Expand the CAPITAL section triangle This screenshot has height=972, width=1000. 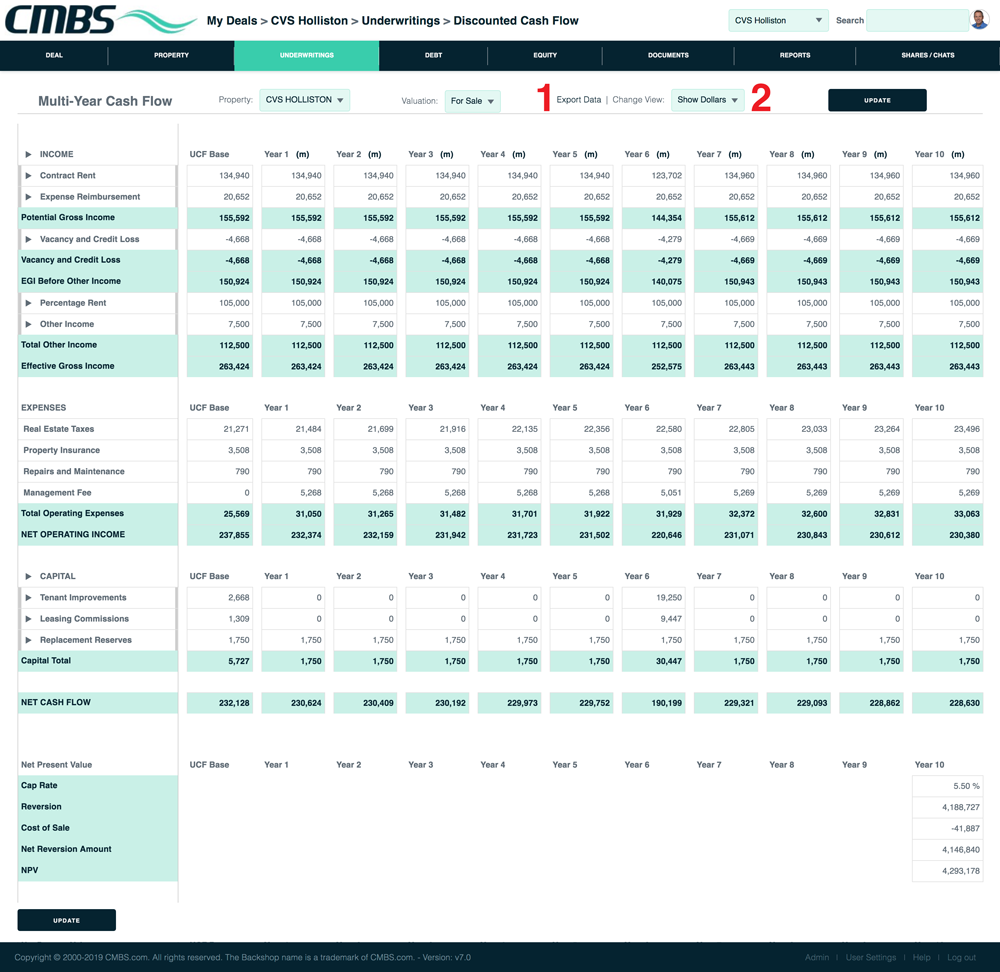click(28, 576)
